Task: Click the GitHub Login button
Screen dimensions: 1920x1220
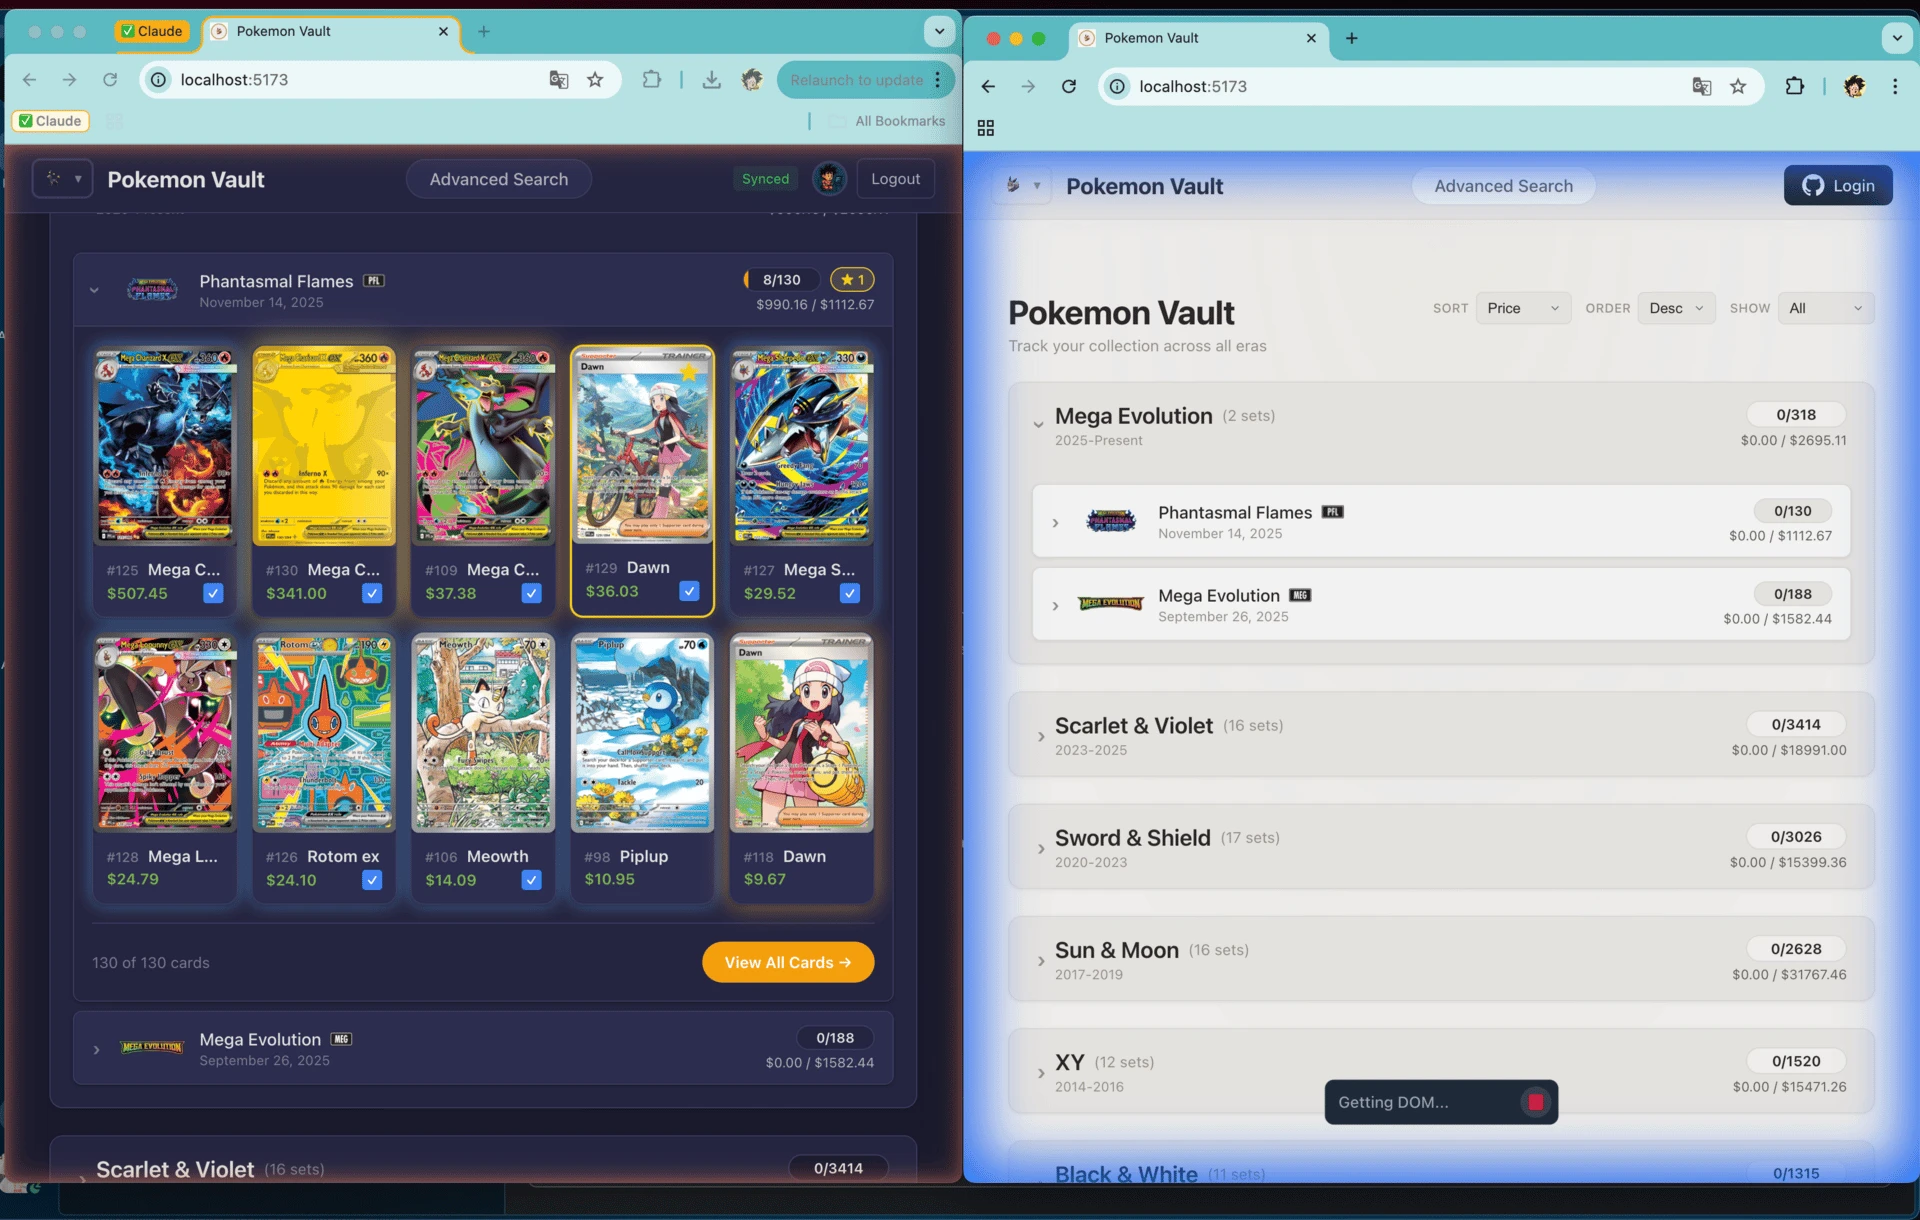Action: (x=1838, y=186)
